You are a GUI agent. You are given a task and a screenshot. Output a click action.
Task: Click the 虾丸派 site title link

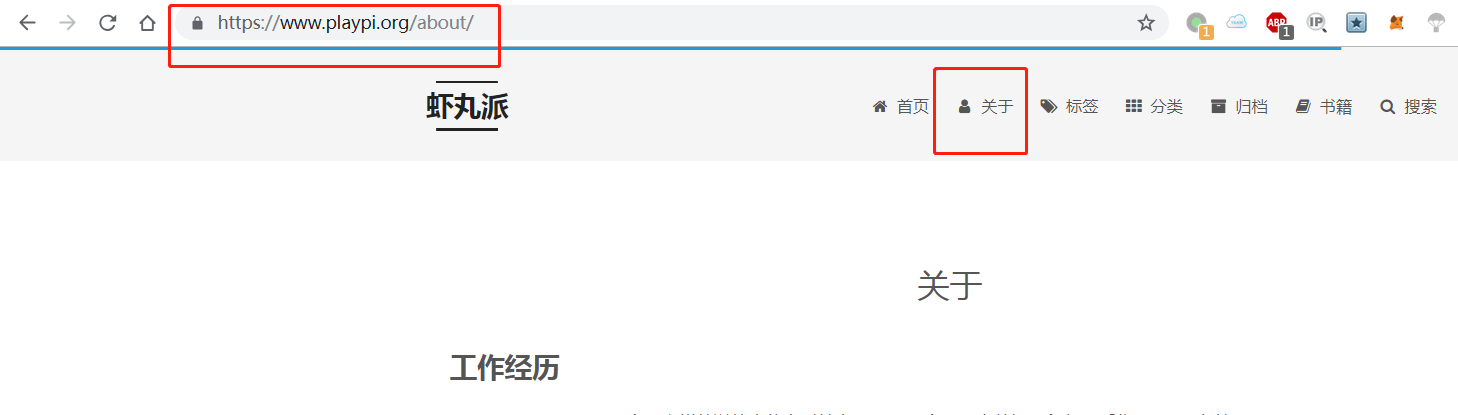click(x=467, y=106)
